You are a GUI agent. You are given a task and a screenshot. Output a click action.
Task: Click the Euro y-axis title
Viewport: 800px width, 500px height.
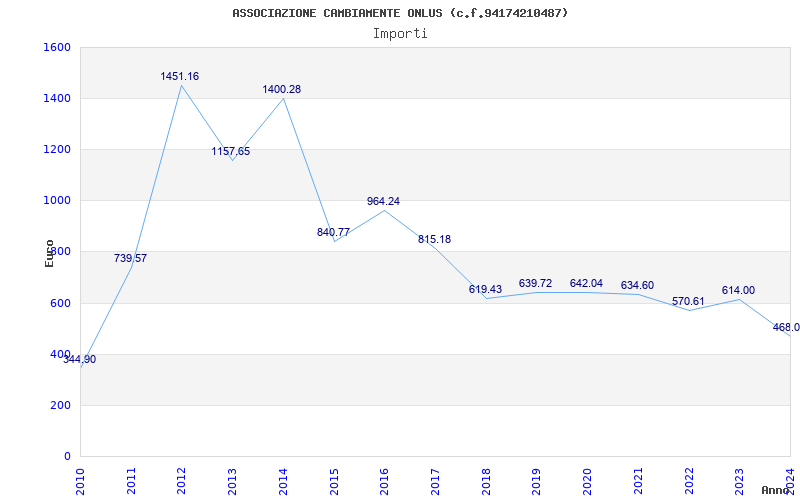[x=49, y=253]
